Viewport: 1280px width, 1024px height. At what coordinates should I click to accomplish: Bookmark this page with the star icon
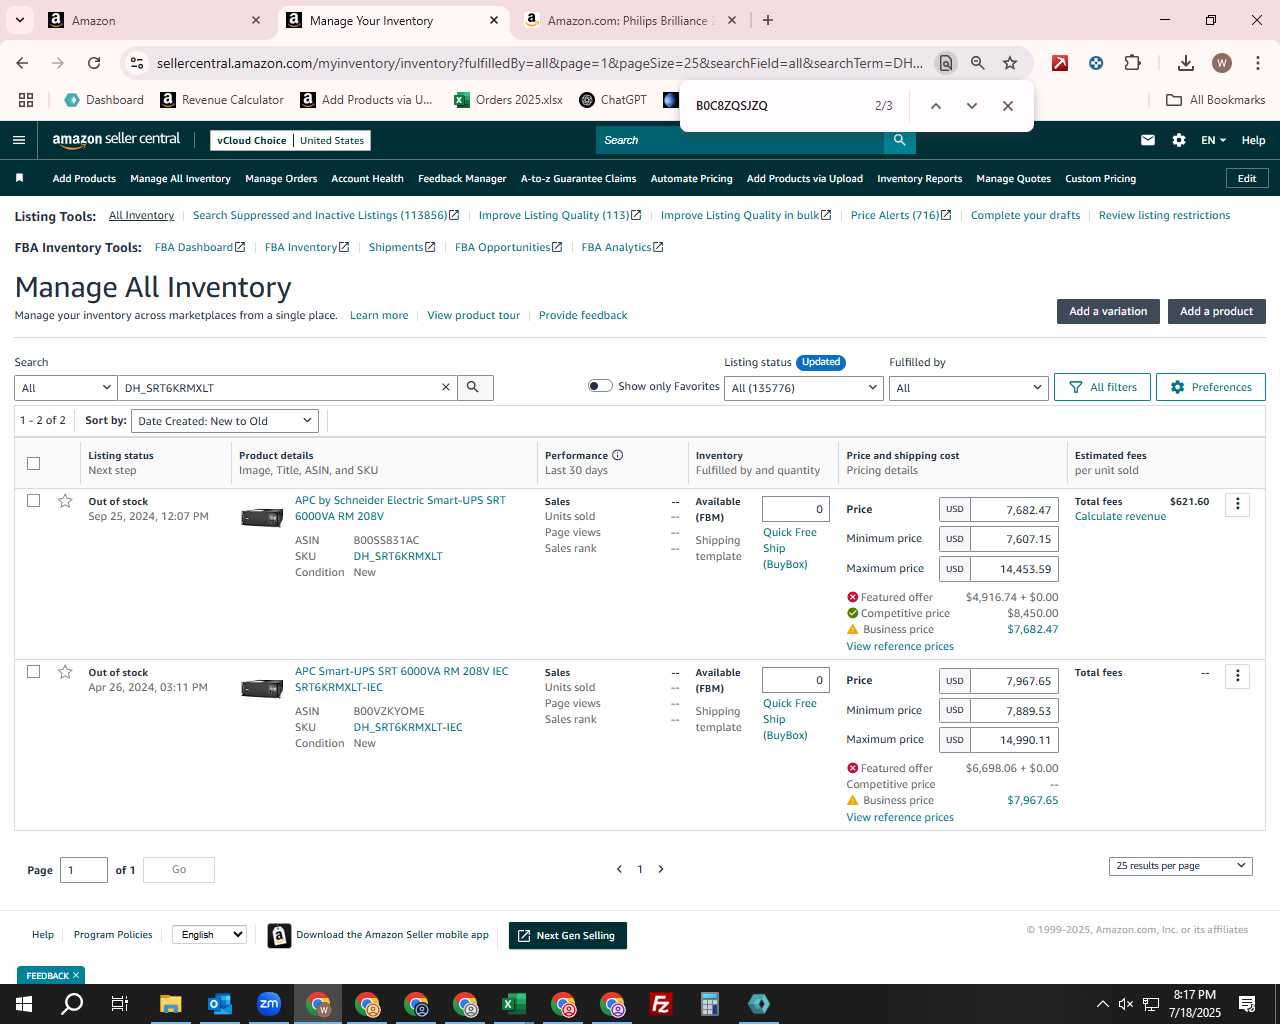coord(1010,63)
